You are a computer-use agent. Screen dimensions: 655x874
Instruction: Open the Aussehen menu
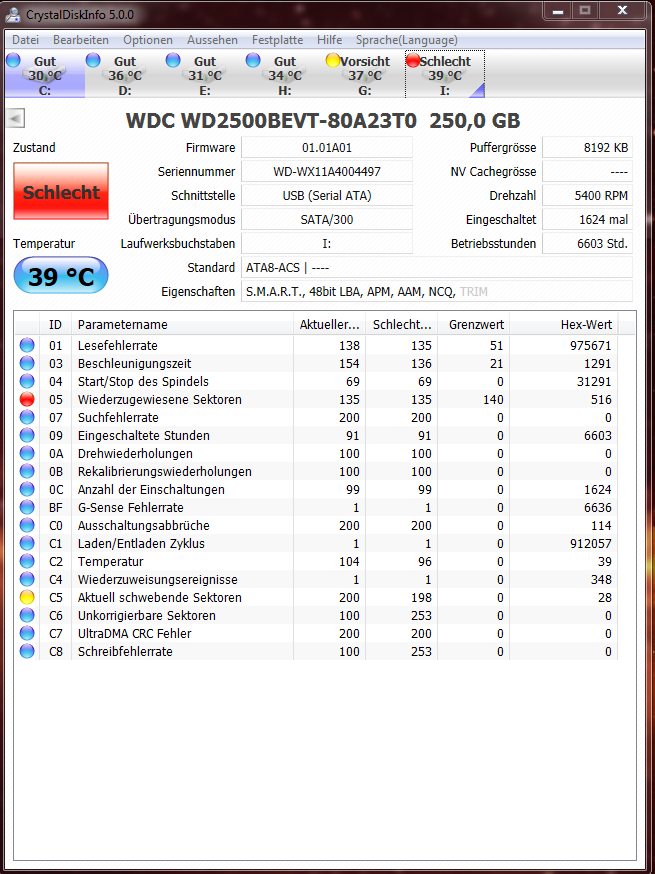tap(212, 40)
